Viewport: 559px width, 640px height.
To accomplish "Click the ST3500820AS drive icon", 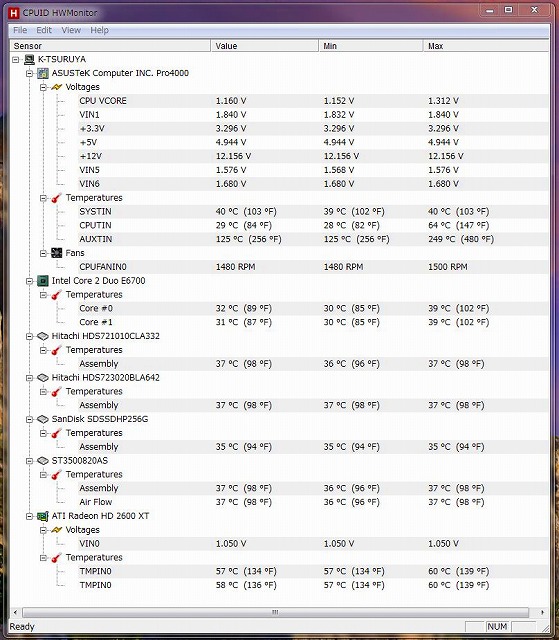I will [x=43, y=461].
